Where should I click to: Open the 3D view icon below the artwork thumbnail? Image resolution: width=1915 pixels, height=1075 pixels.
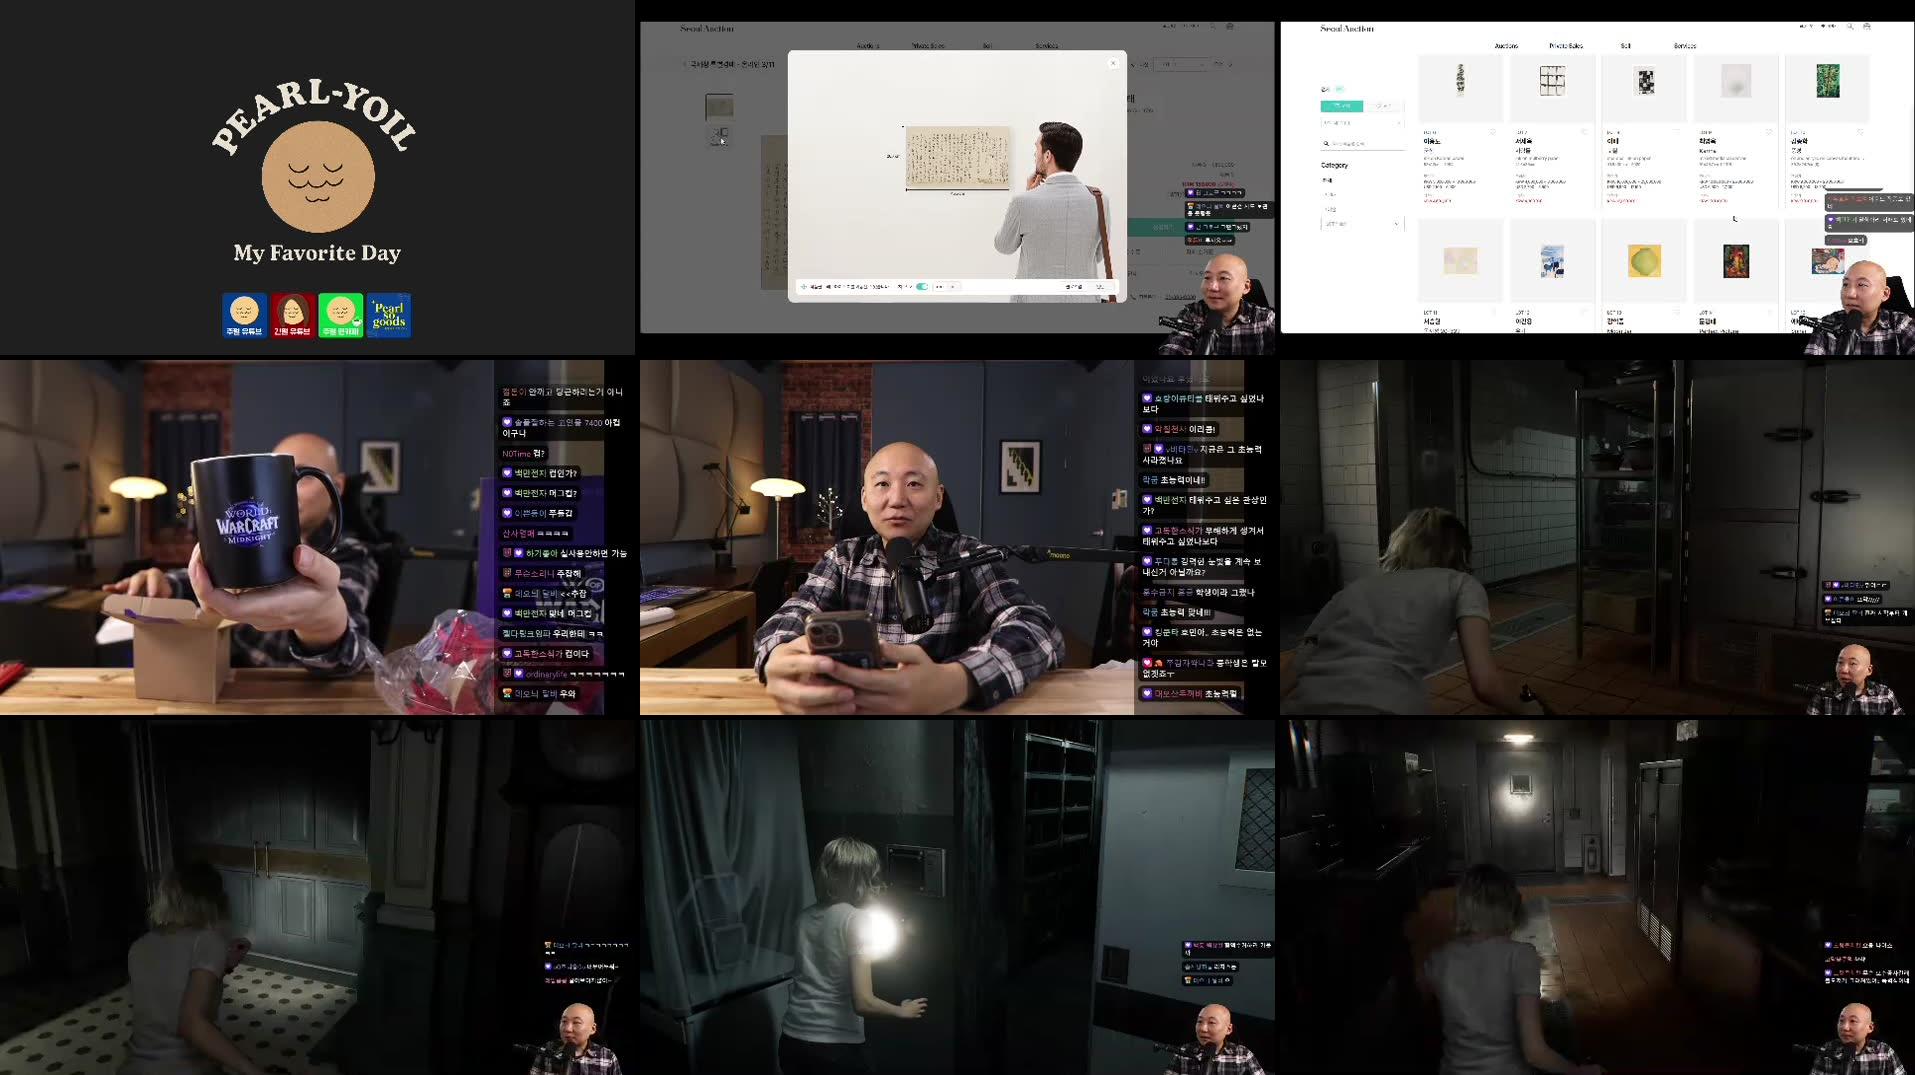(x=718, y=139)
